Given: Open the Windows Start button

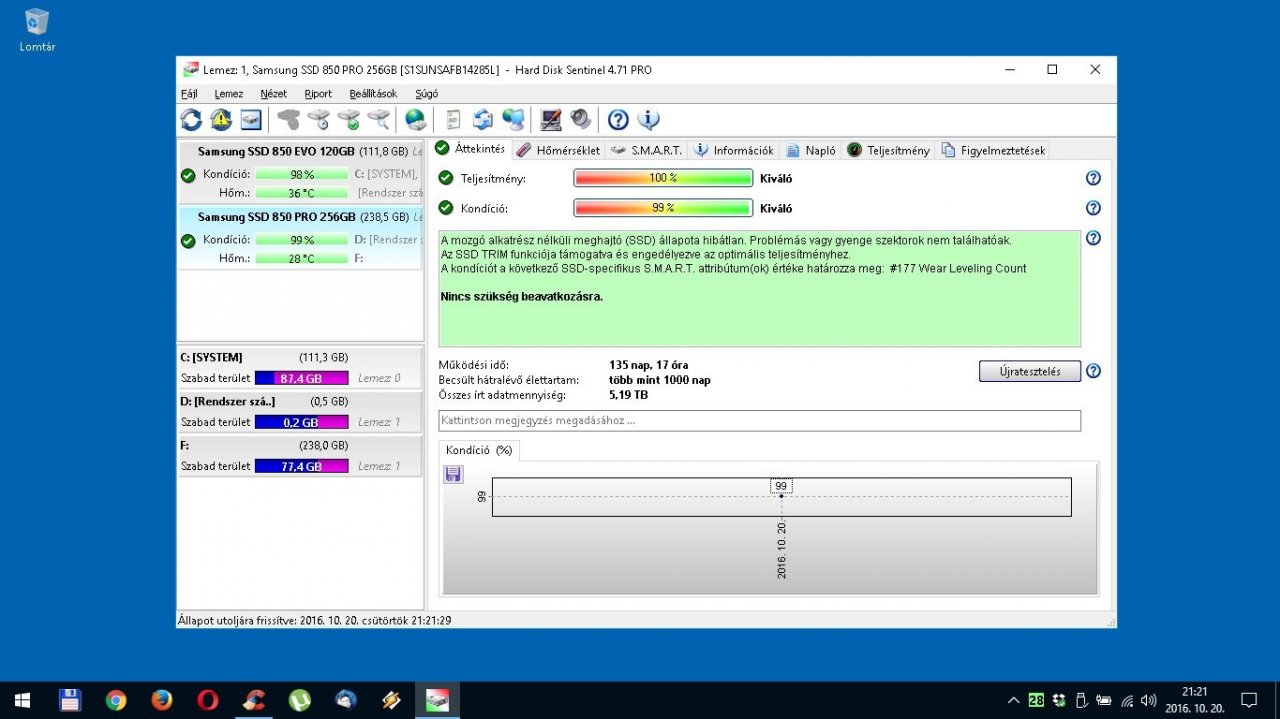Looking at the screenshot, I should coord(23,700).
